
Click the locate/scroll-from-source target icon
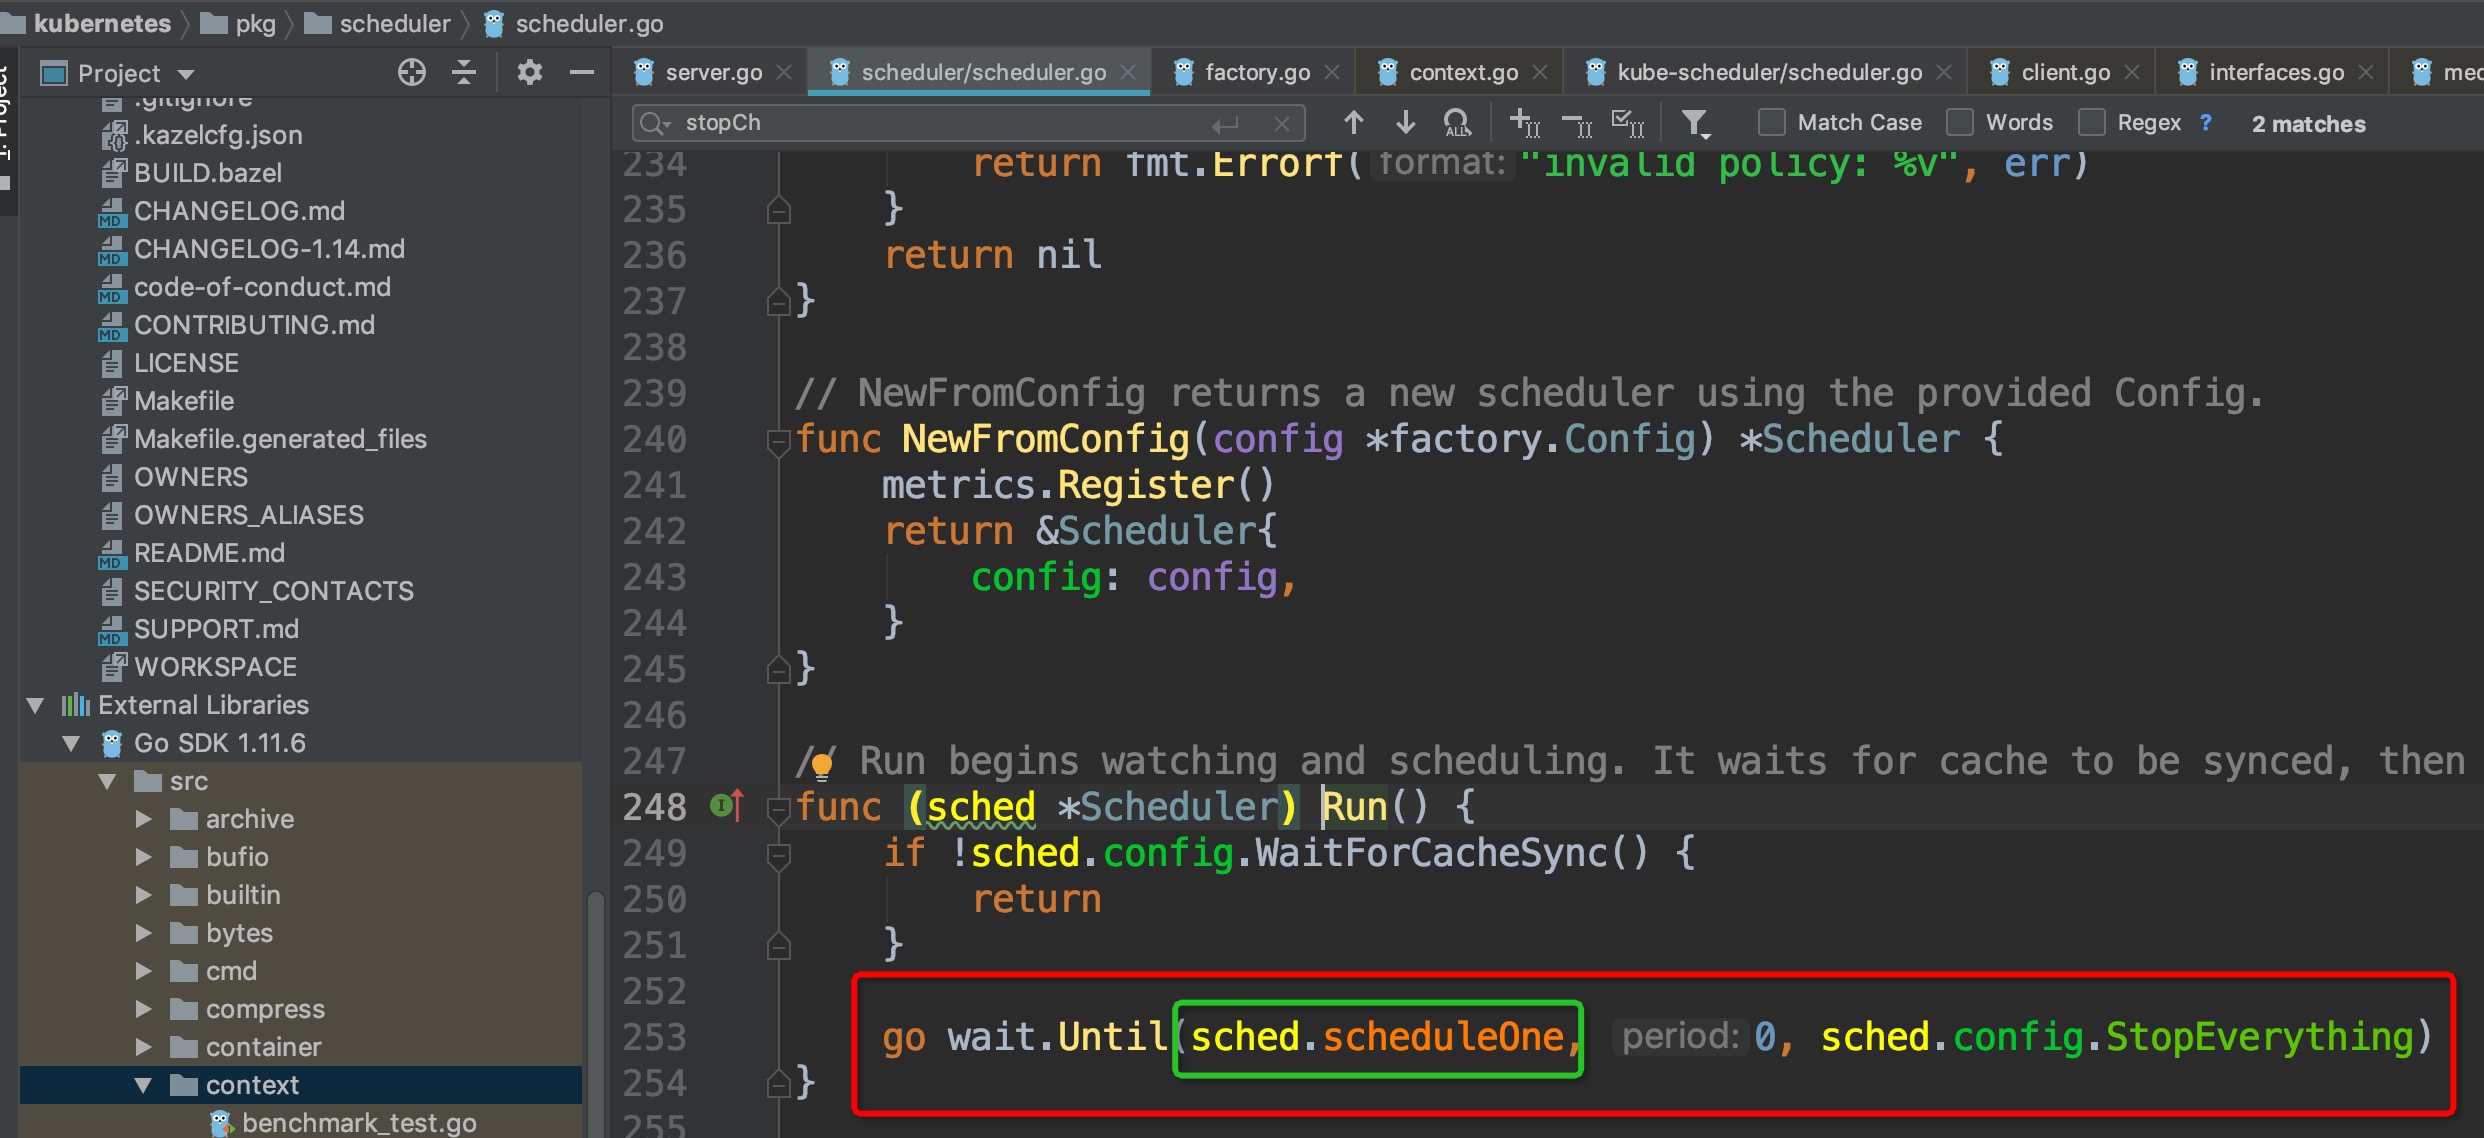point(411,72)
